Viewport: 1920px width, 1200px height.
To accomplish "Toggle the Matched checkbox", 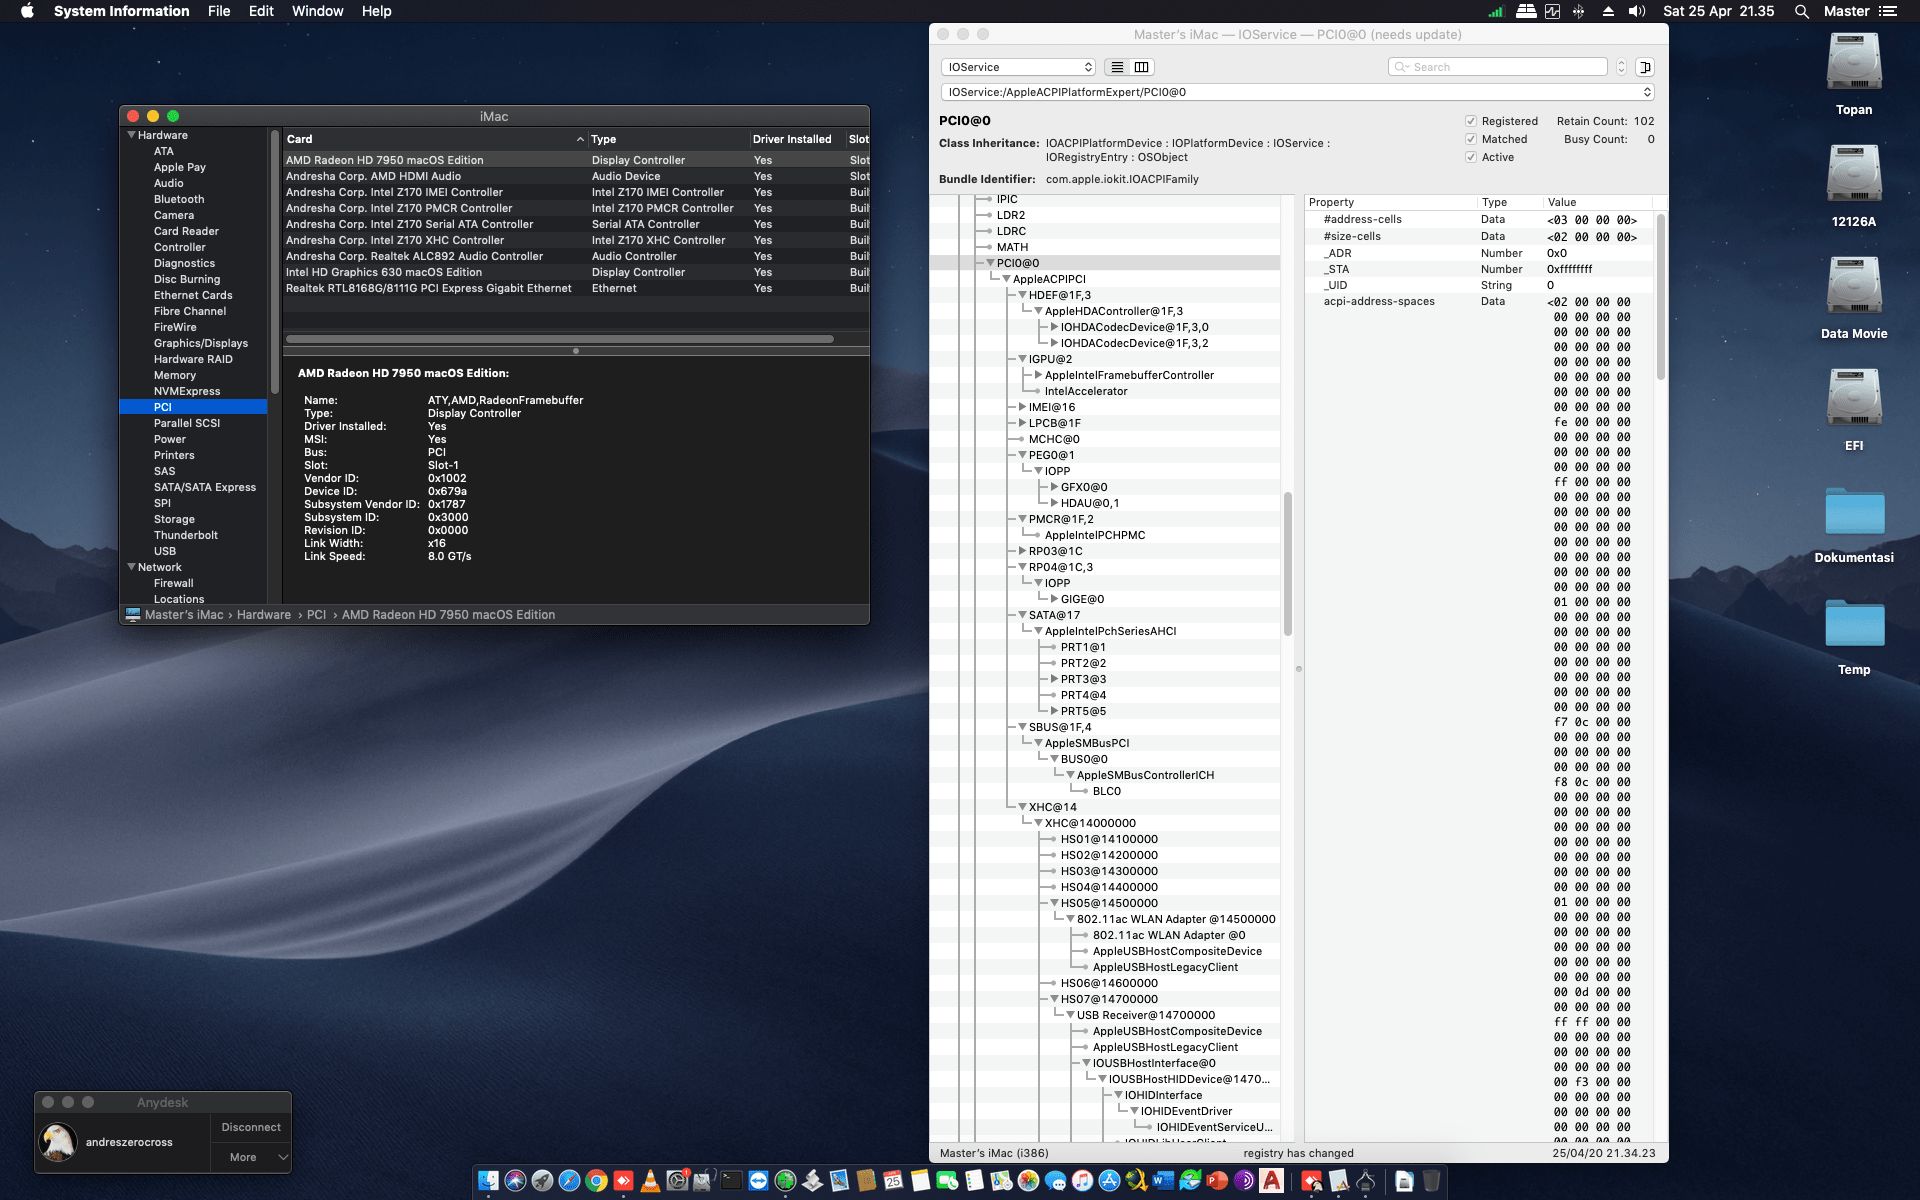I will point(1471,139).
